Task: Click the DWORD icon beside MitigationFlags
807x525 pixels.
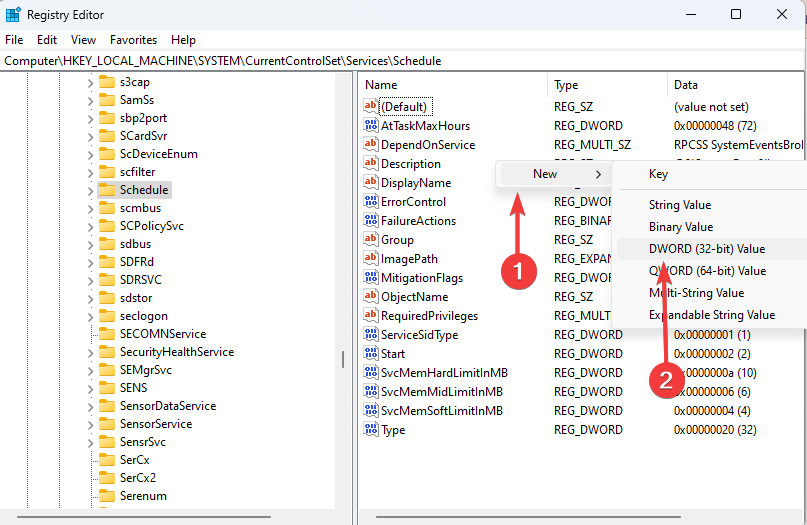Action: click(371, 277)
